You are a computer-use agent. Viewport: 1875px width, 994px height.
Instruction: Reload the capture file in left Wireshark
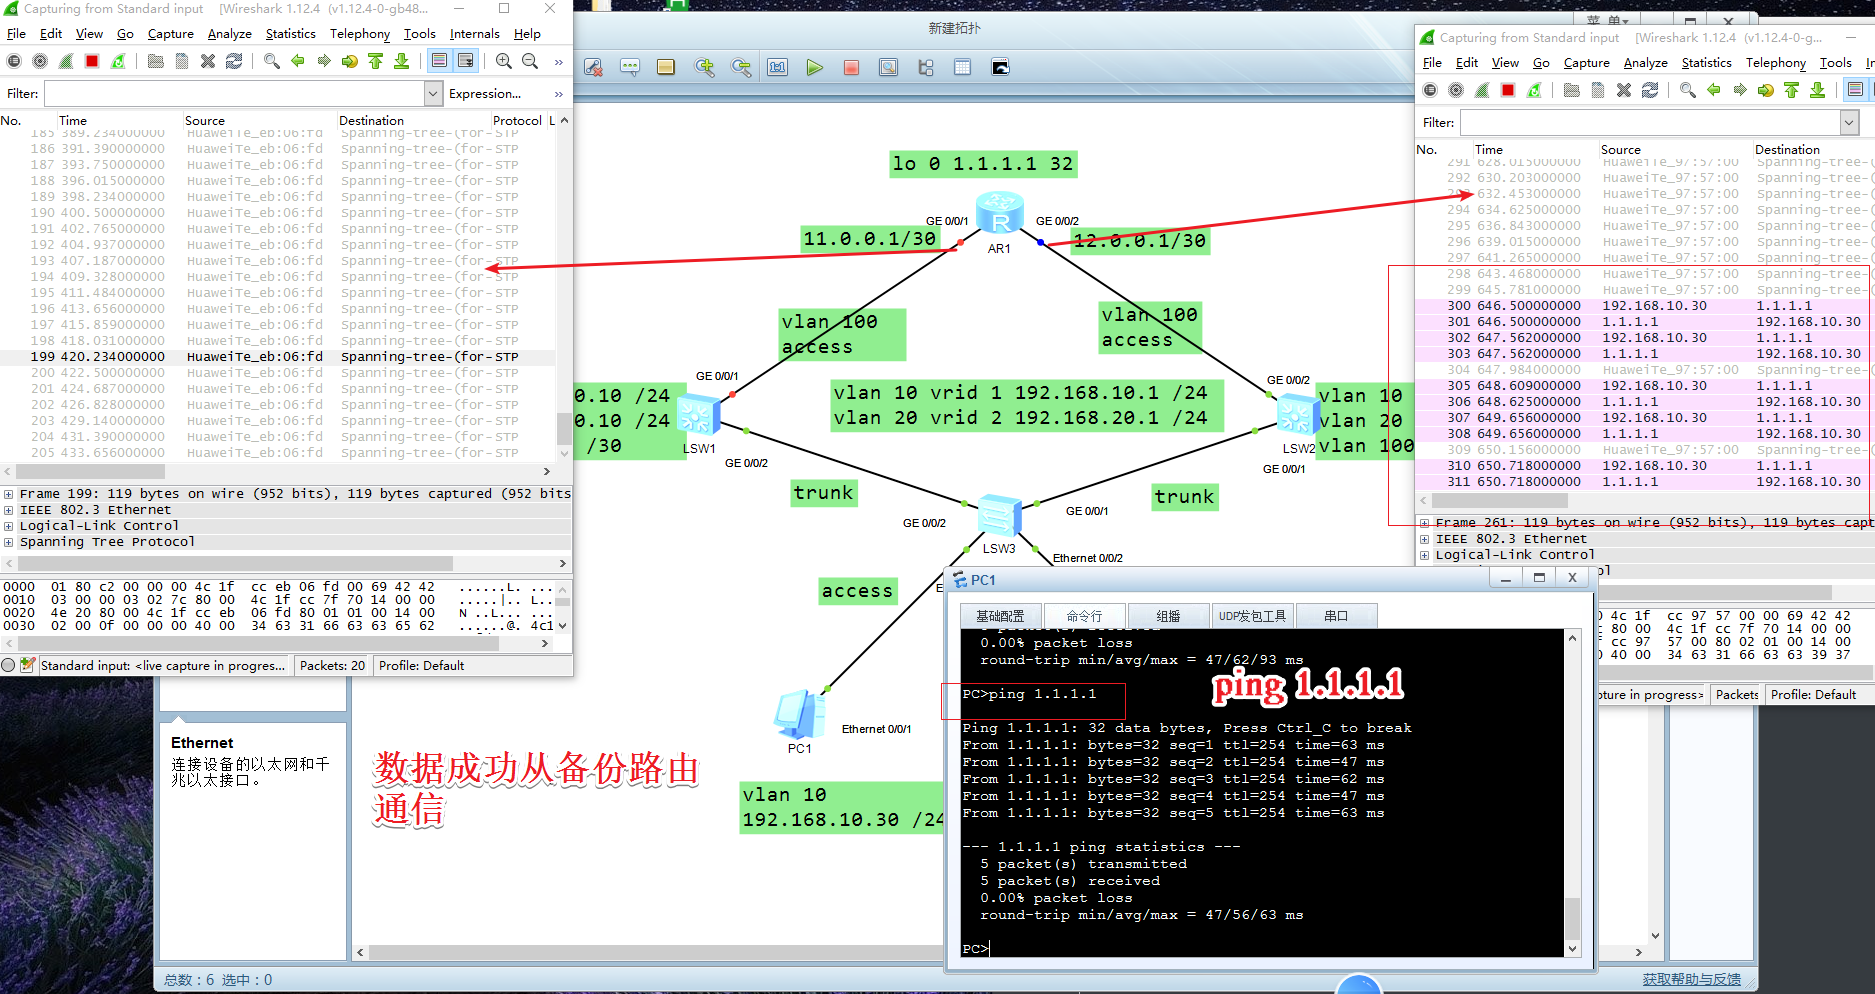tap(234, 61)
